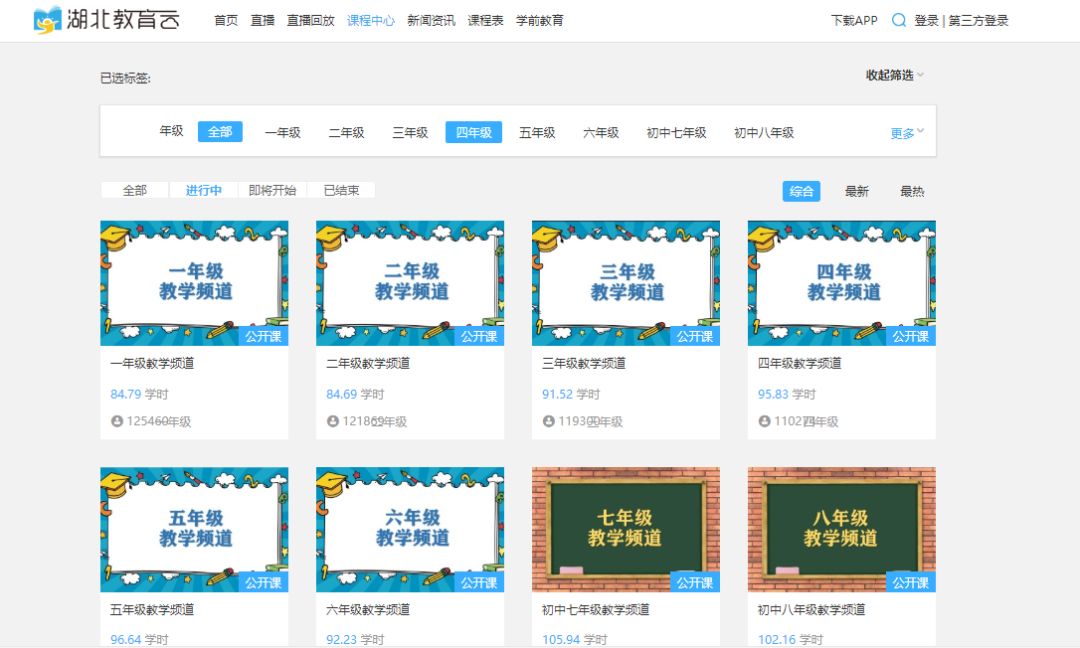Expand 更多 grade options

pos(906,133)
